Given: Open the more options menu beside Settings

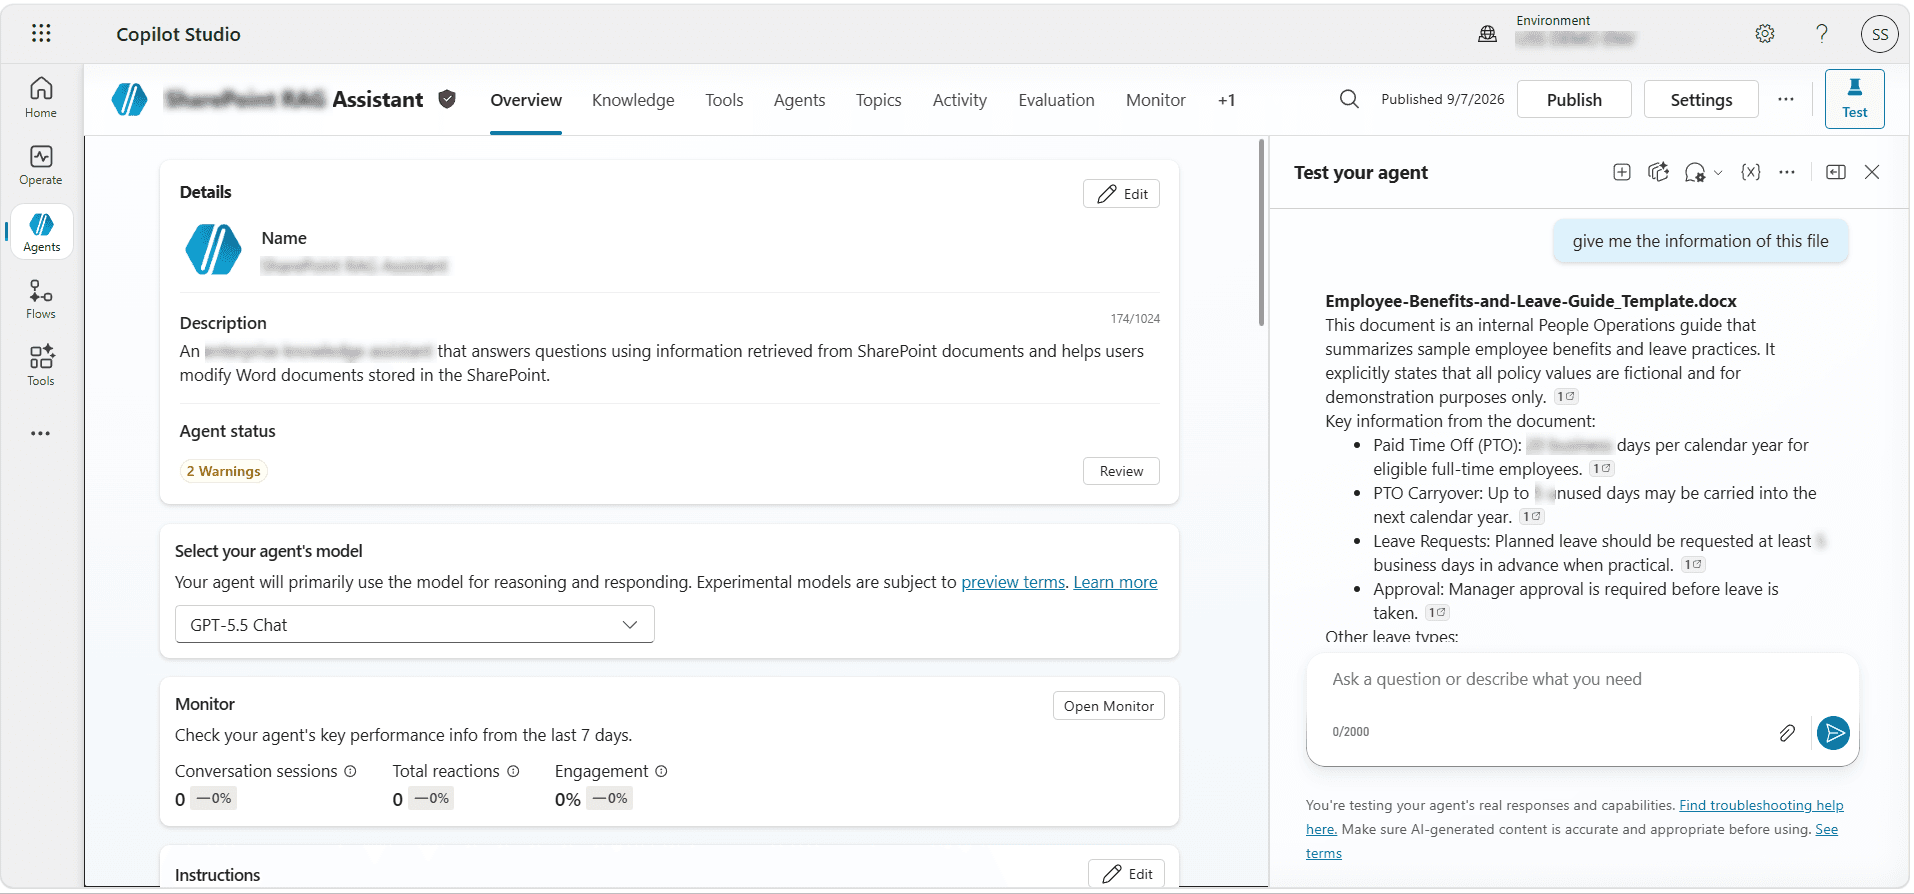Looking at the screenshot, I should pyautogui.click(x=1786, y=99).
